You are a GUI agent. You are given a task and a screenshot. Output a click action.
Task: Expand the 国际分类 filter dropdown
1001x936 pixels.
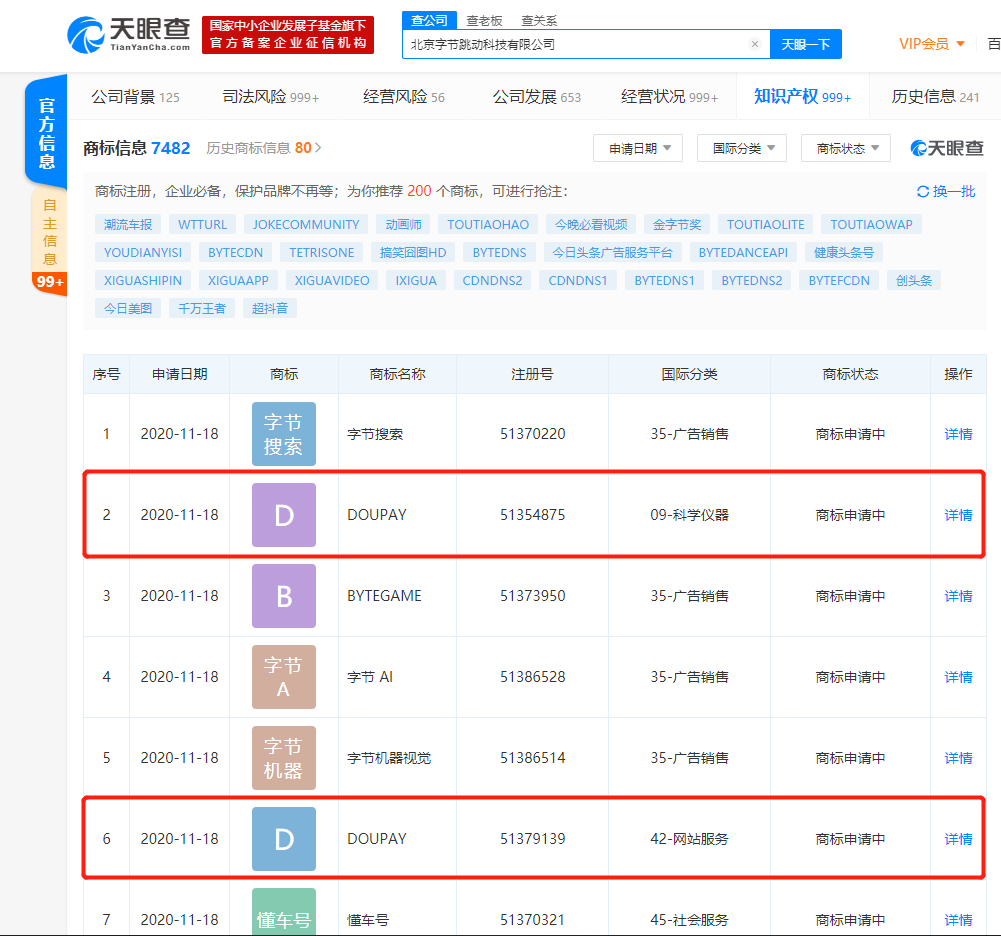point(742,148)
